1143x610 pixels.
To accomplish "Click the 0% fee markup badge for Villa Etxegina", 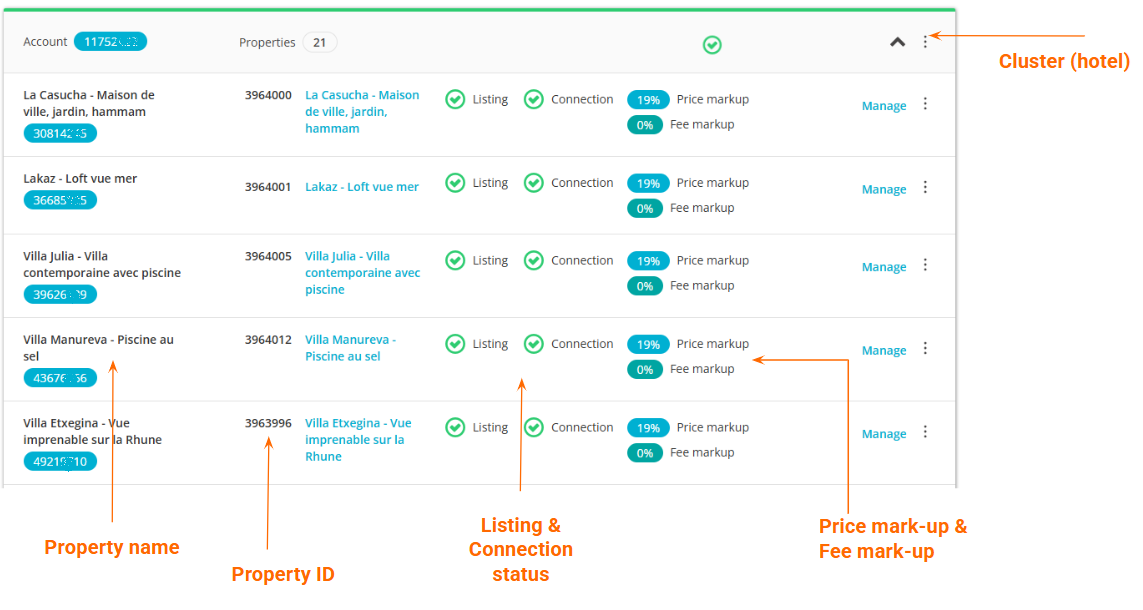I will [x=645, y=453].
